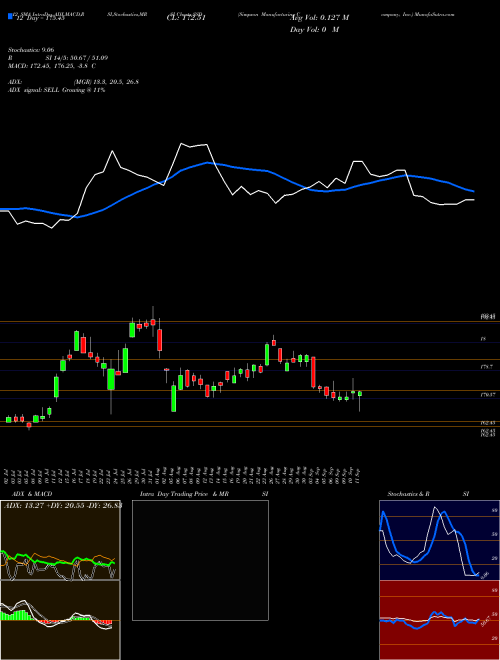Click the blue stochastics chart panel
Viewport: 500px width, 660px height.
tap(439, 540)
